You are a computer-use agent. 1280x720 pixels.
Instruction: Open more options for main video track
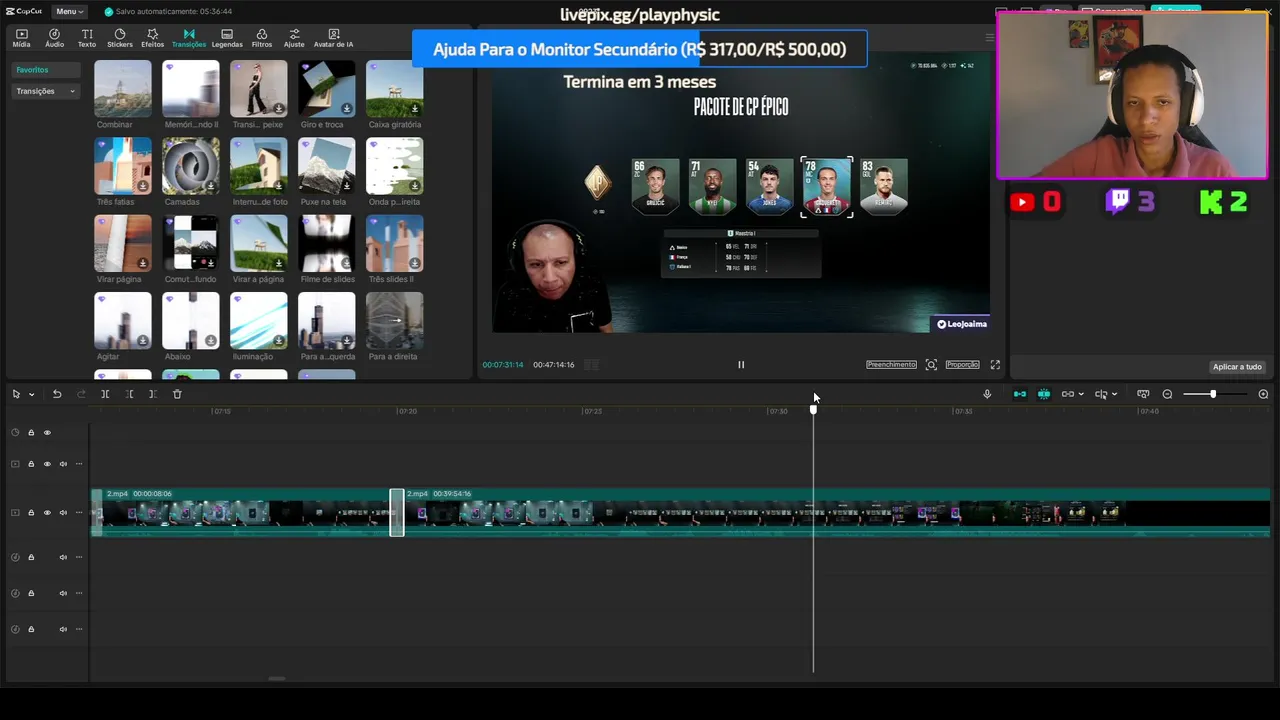click(79, 512)
